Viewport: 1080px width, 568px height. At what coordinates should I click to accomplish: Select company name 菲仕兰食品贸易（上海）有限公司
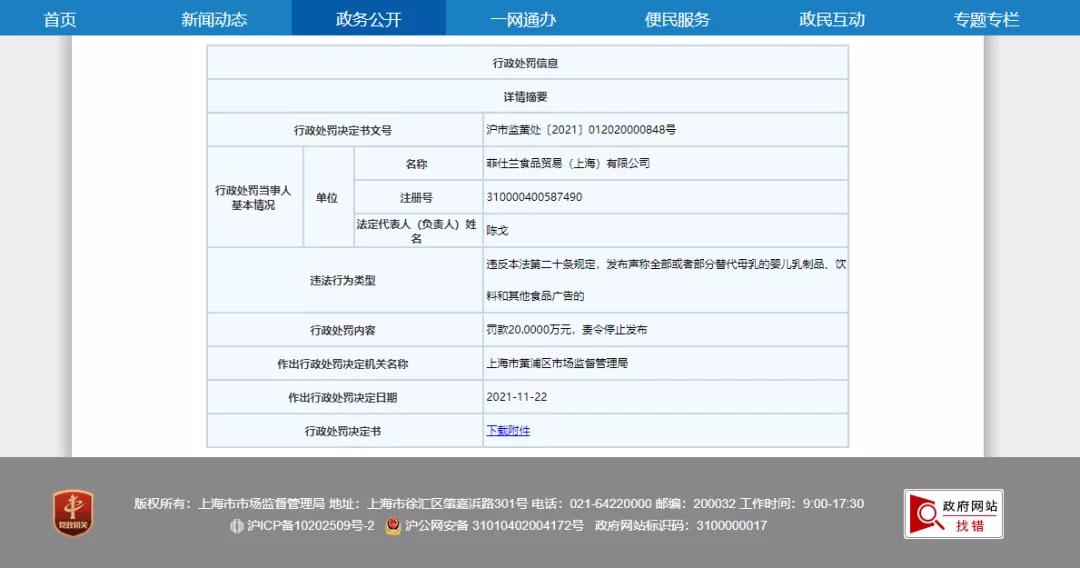click(568, 163)
